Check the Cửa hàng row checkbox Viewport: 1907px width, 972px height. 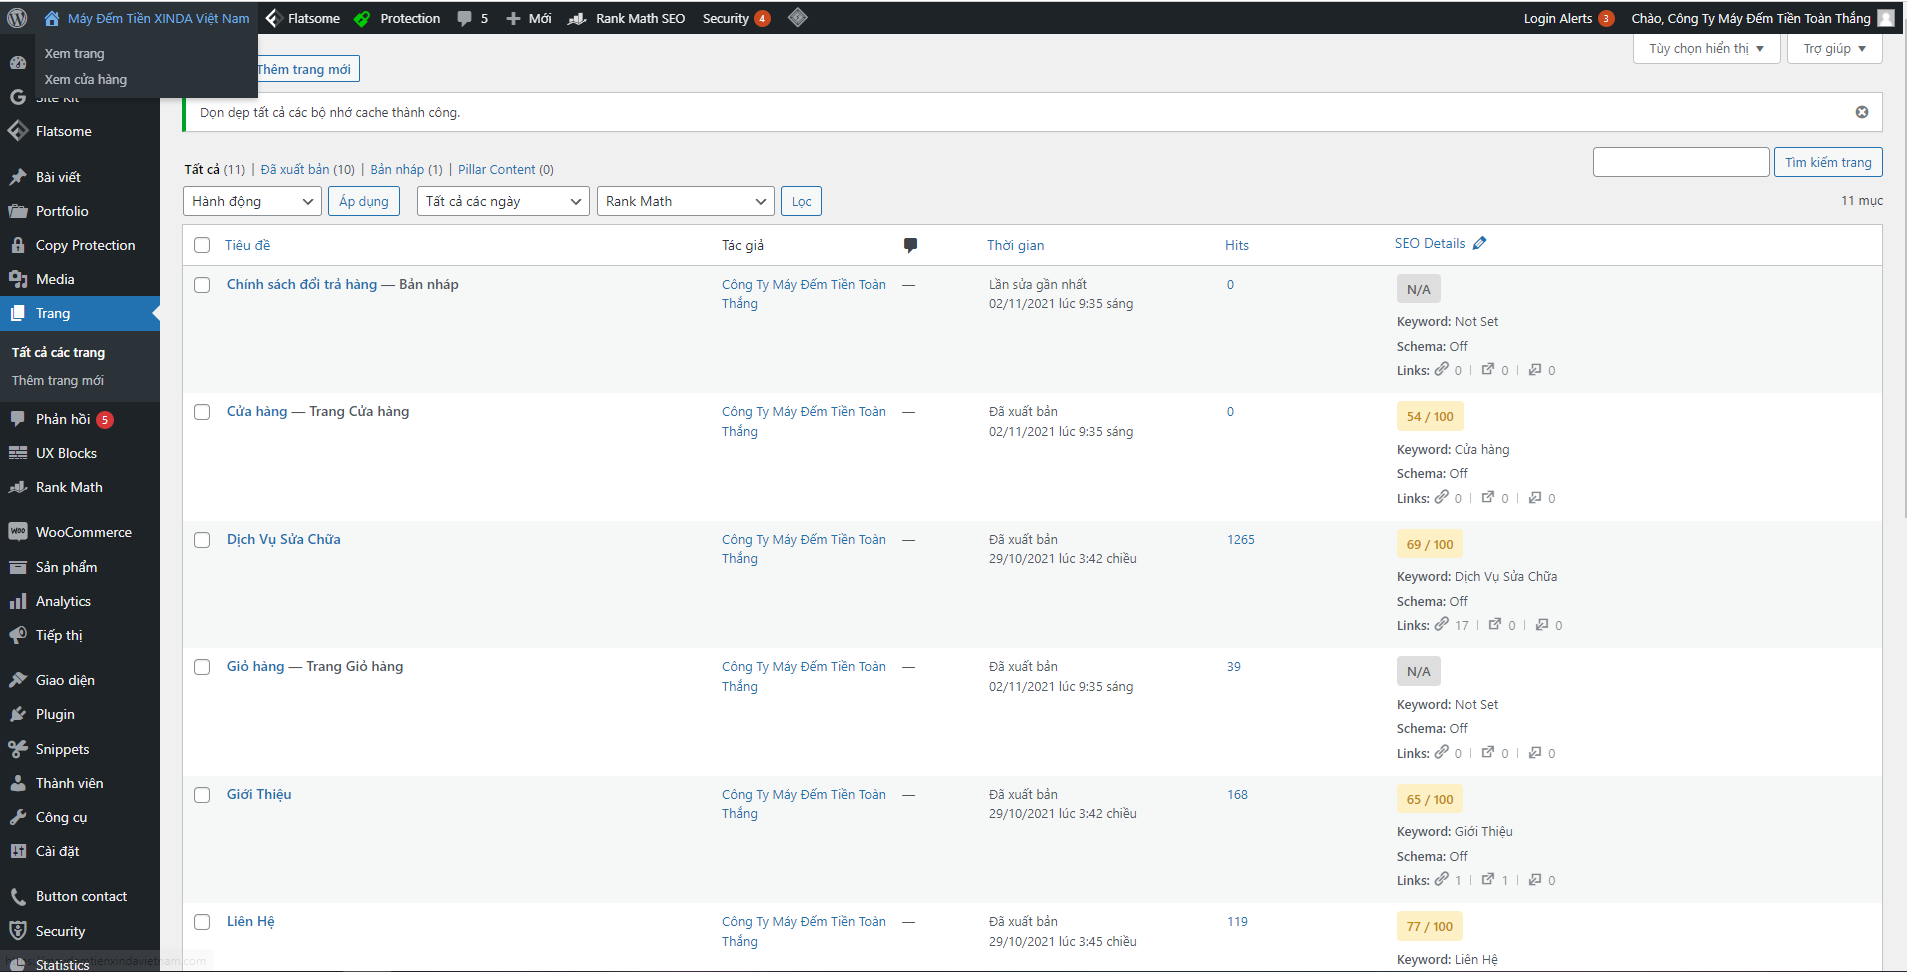[x=202, y=412]
